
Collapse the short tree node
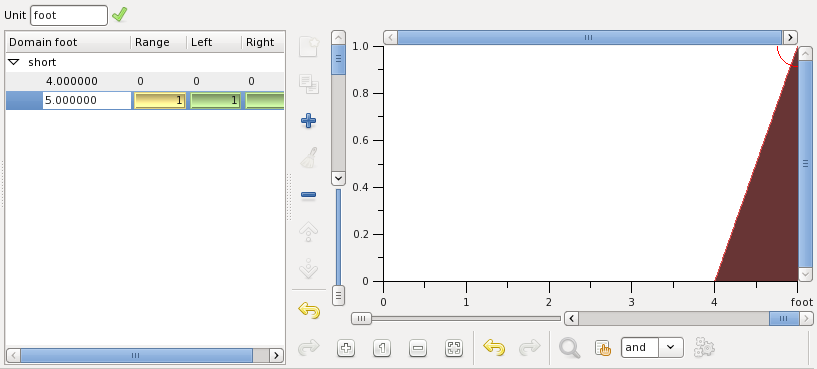(x=15, y=62)
